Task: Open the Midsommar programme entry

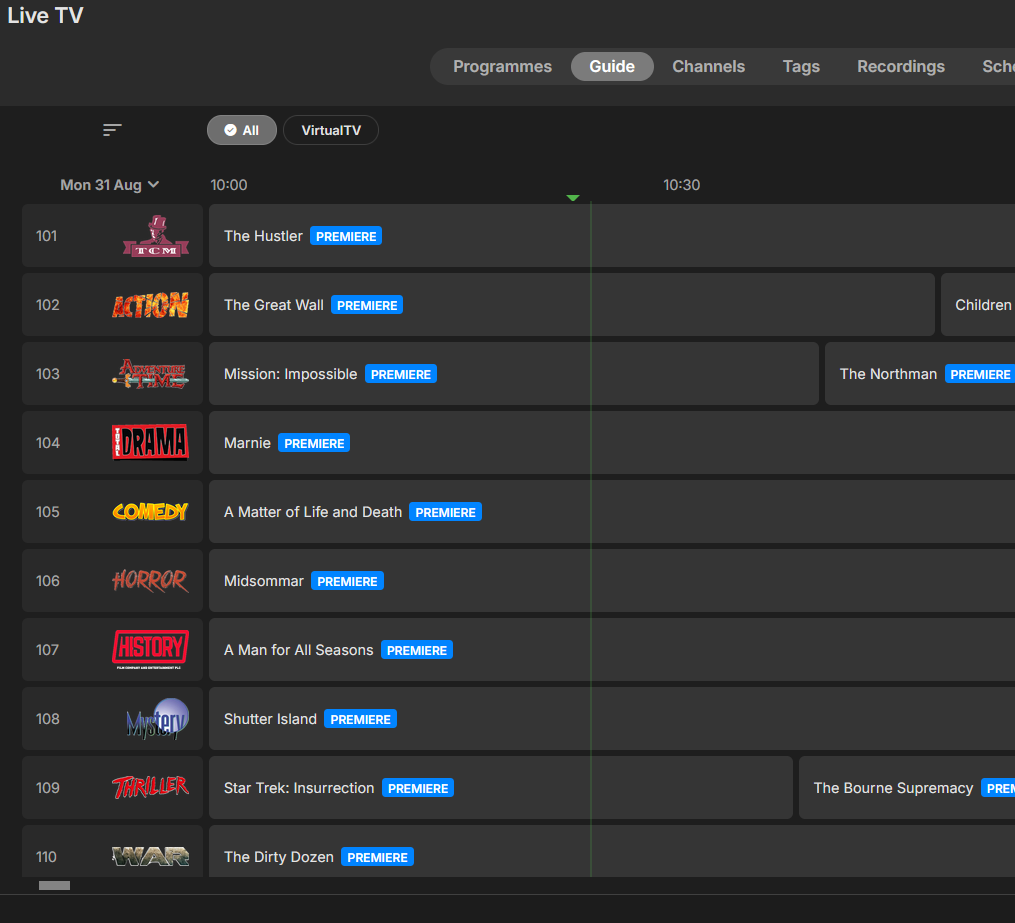Action: 612,581
